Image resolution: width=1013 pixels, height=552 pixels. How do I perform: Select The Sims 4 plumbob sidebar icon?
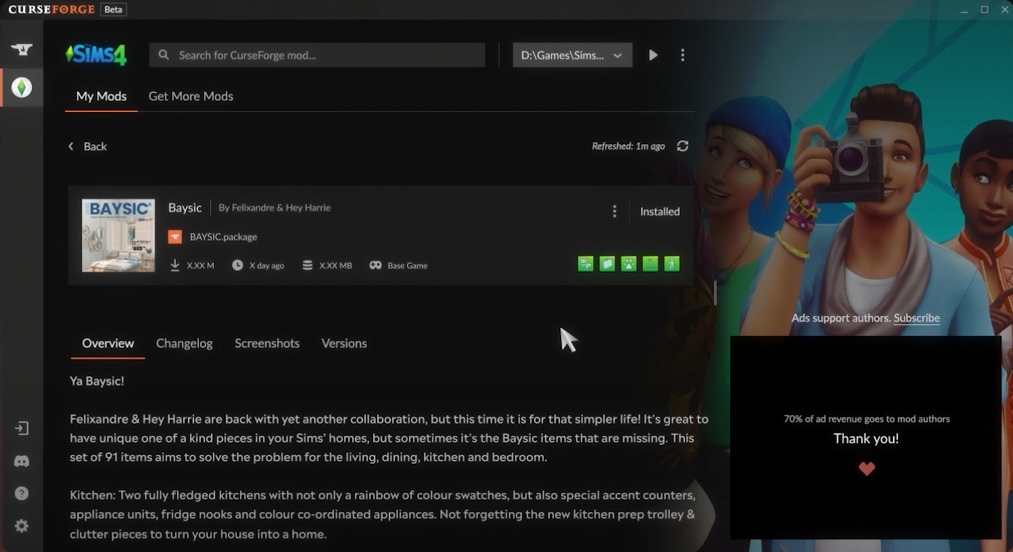(x=21, y=88)
